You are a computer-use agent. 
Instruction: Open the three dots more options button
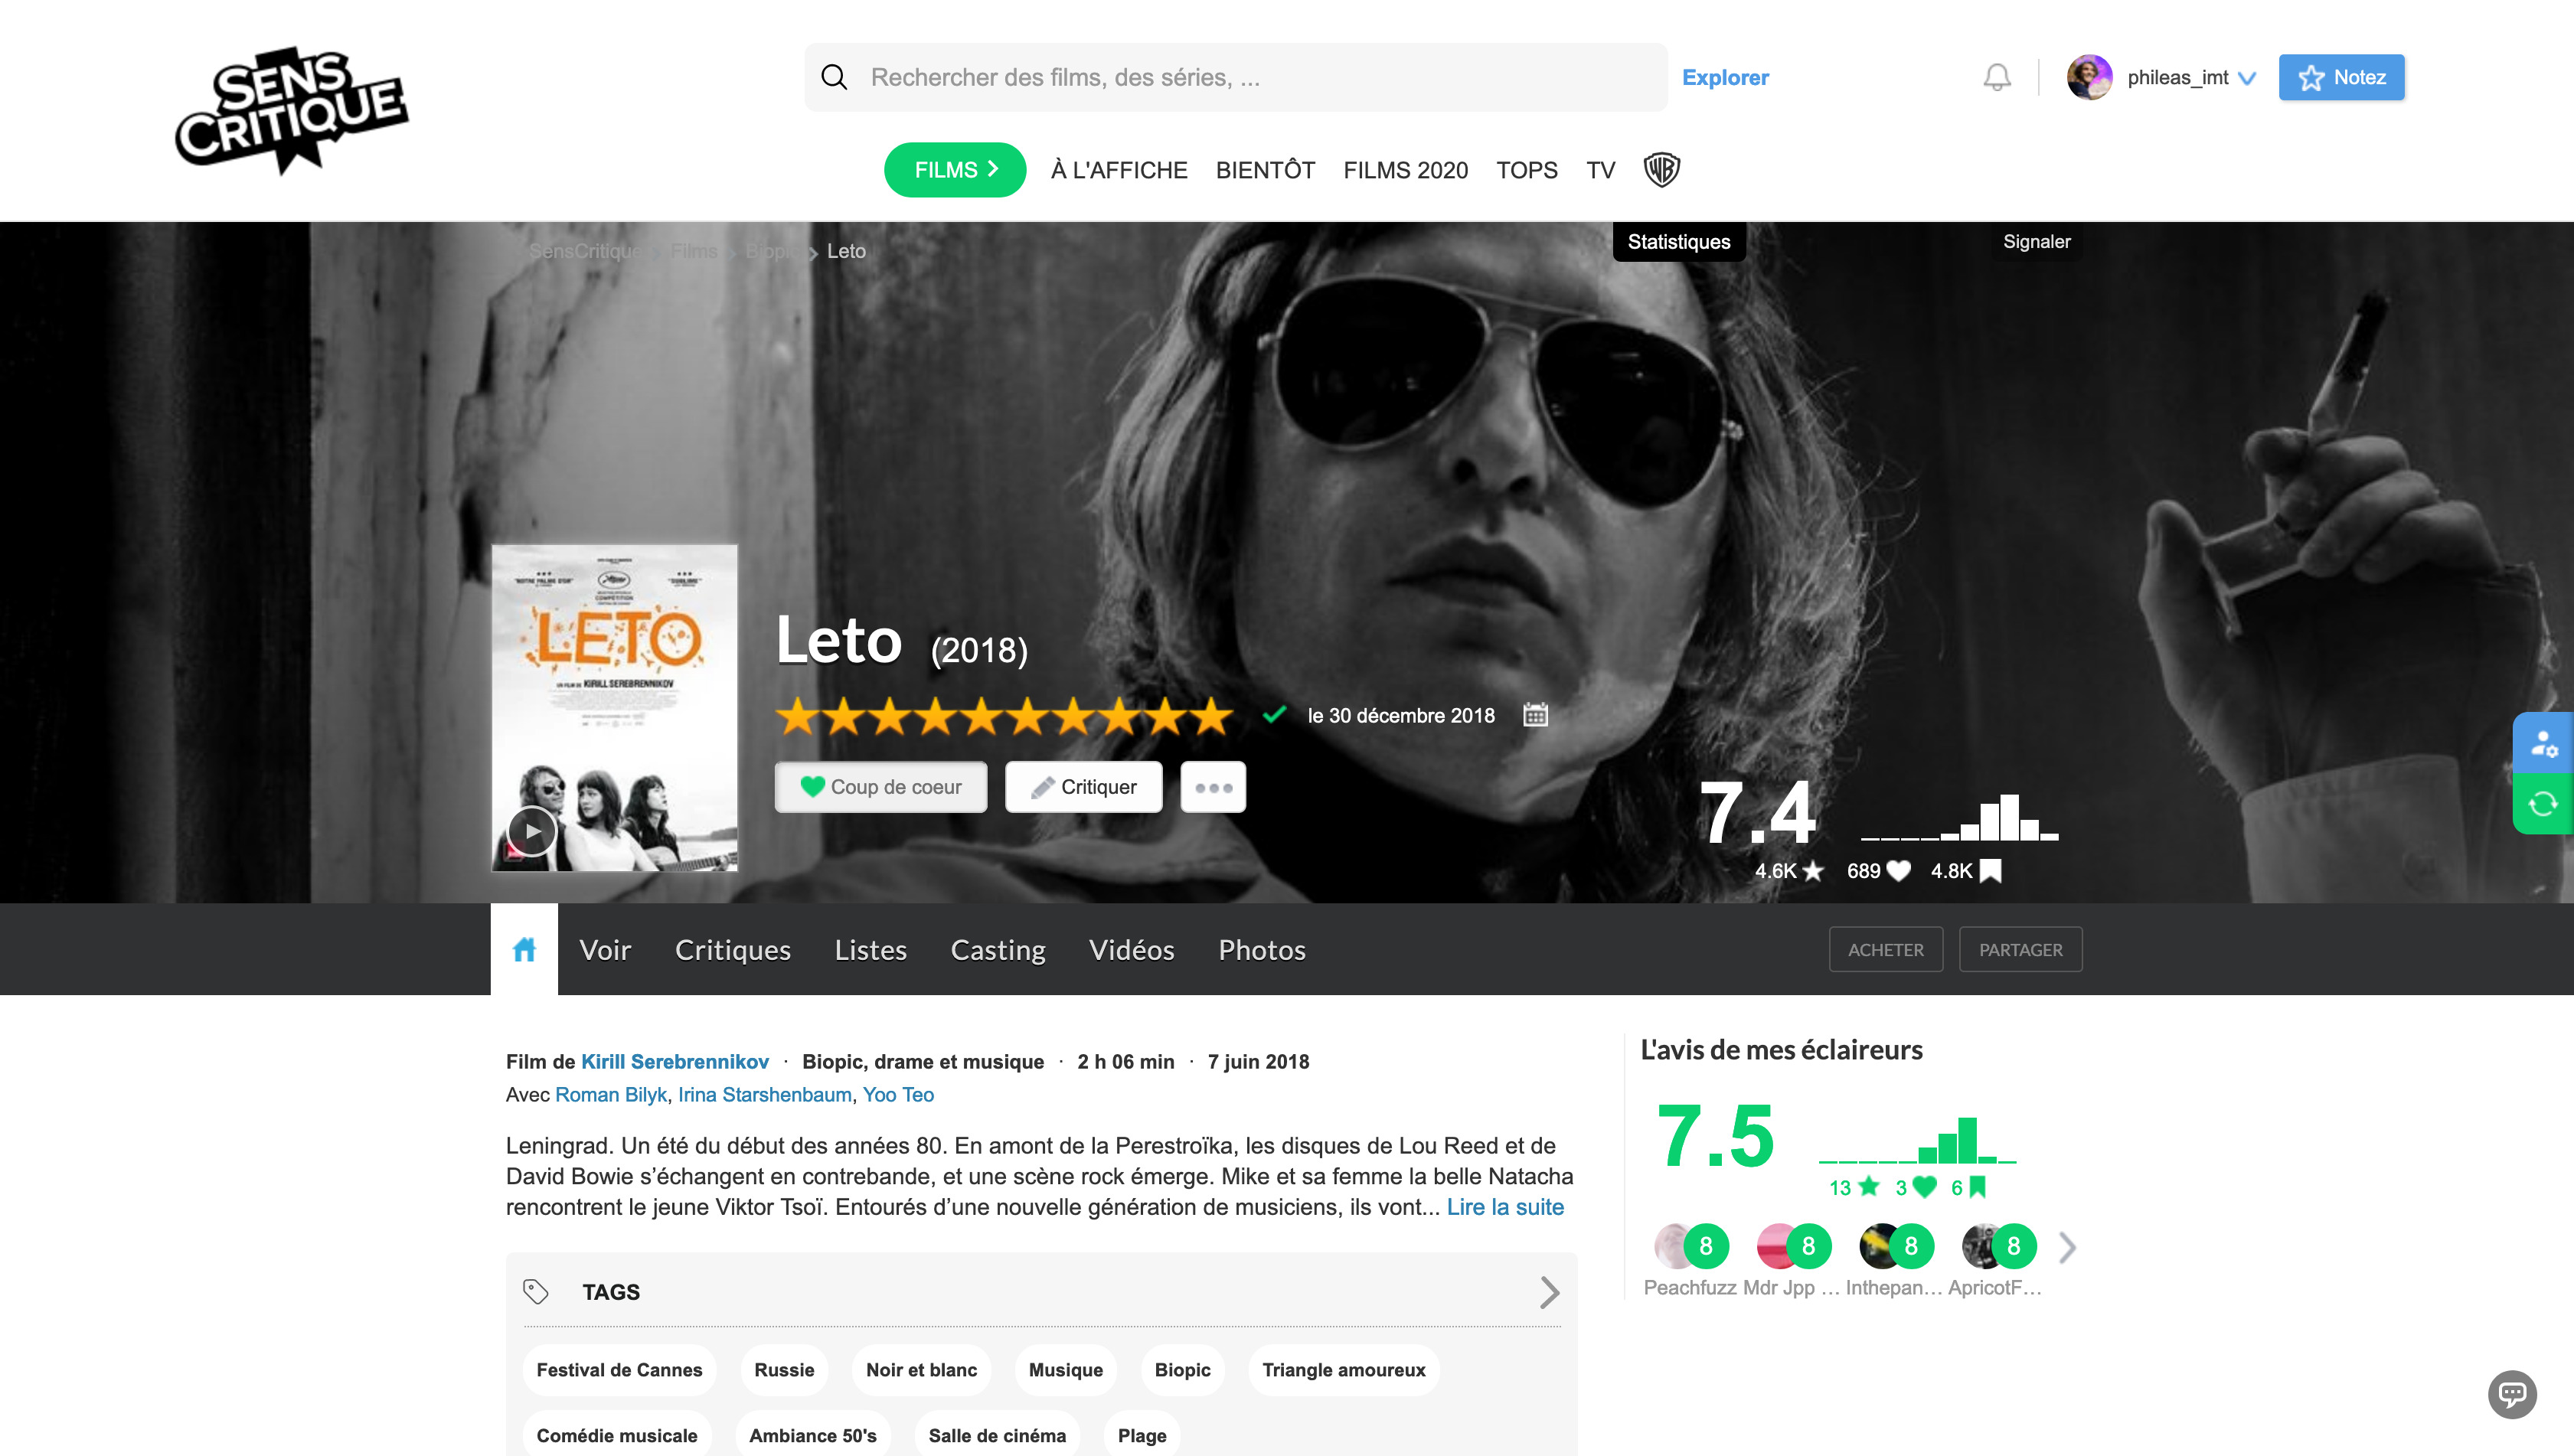(1213, 787)
